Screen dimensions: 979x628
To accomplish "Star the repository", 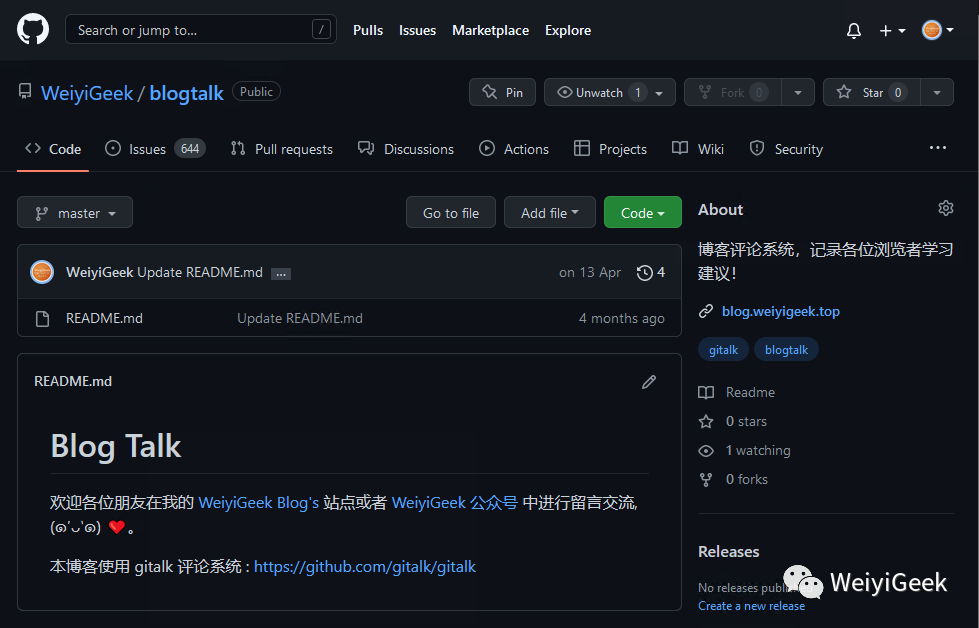I will (871, 92).
